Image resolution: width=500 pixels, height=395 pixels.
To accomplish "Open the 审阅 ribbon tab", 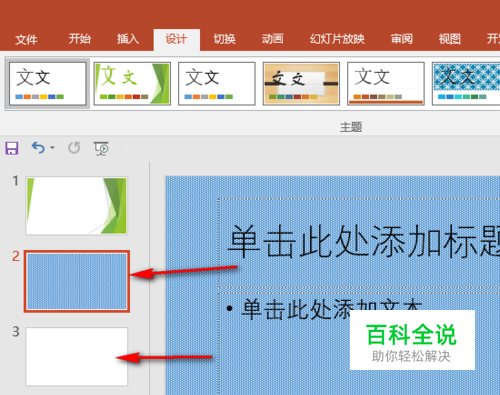I will pos(402,39).
